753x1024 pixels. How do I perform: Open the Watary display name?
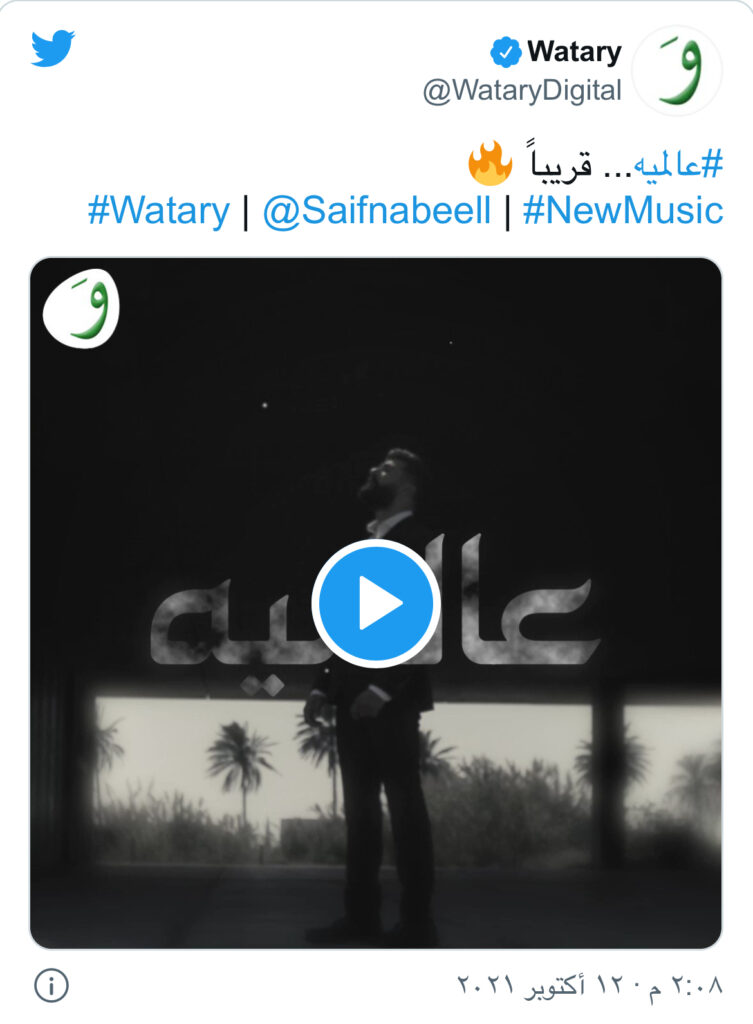(x=574, y=52)
